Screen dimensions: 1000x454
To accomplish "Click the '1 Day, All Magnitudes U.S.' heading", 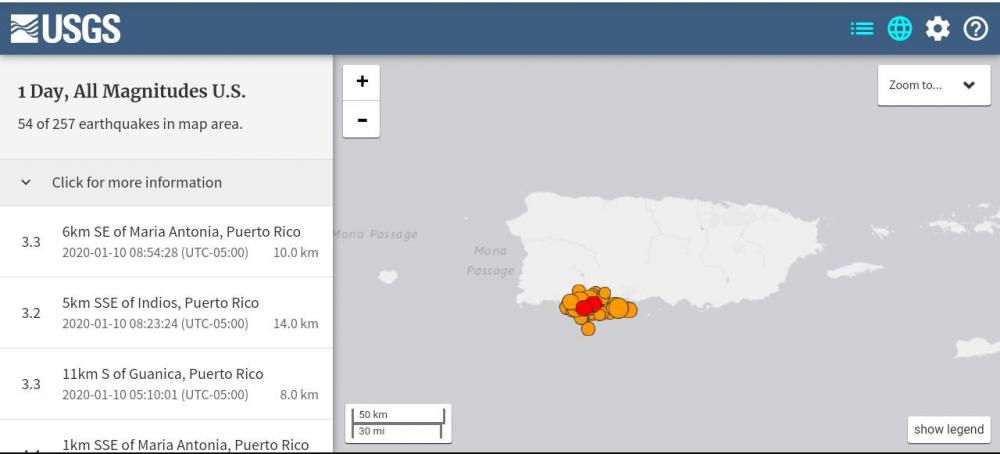I will click(131, 92).
